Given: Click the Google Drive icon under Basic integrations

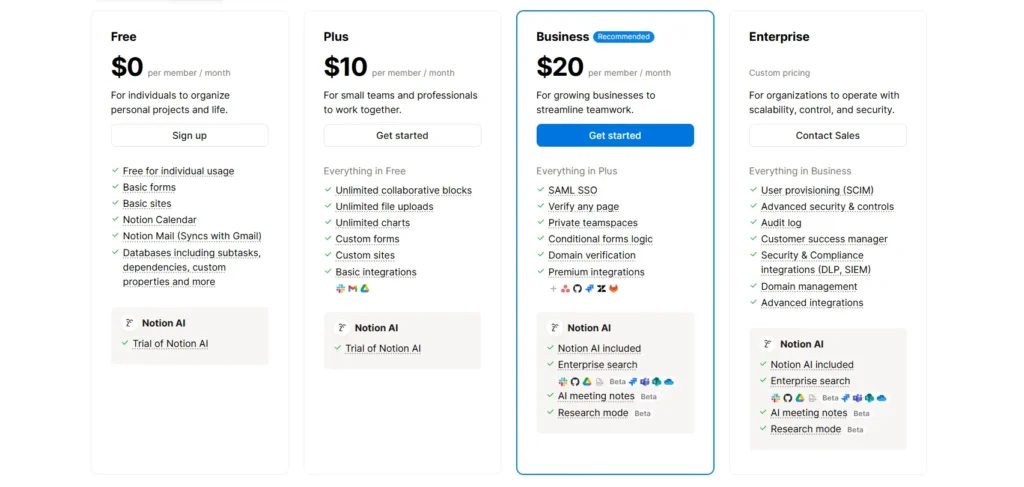Looking at the screenshot, I should pos(365,288).
